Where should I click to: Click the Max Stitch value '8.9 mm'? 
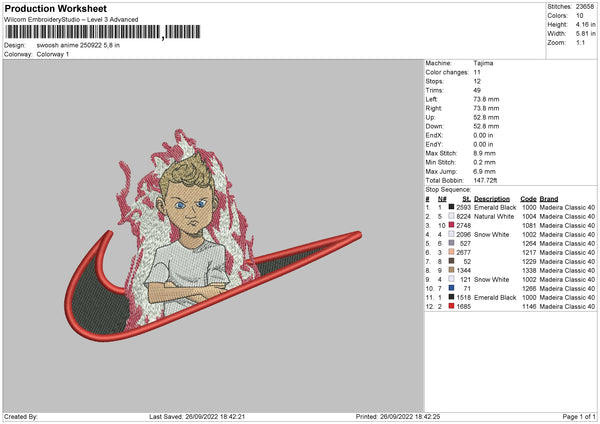[484, 153]
